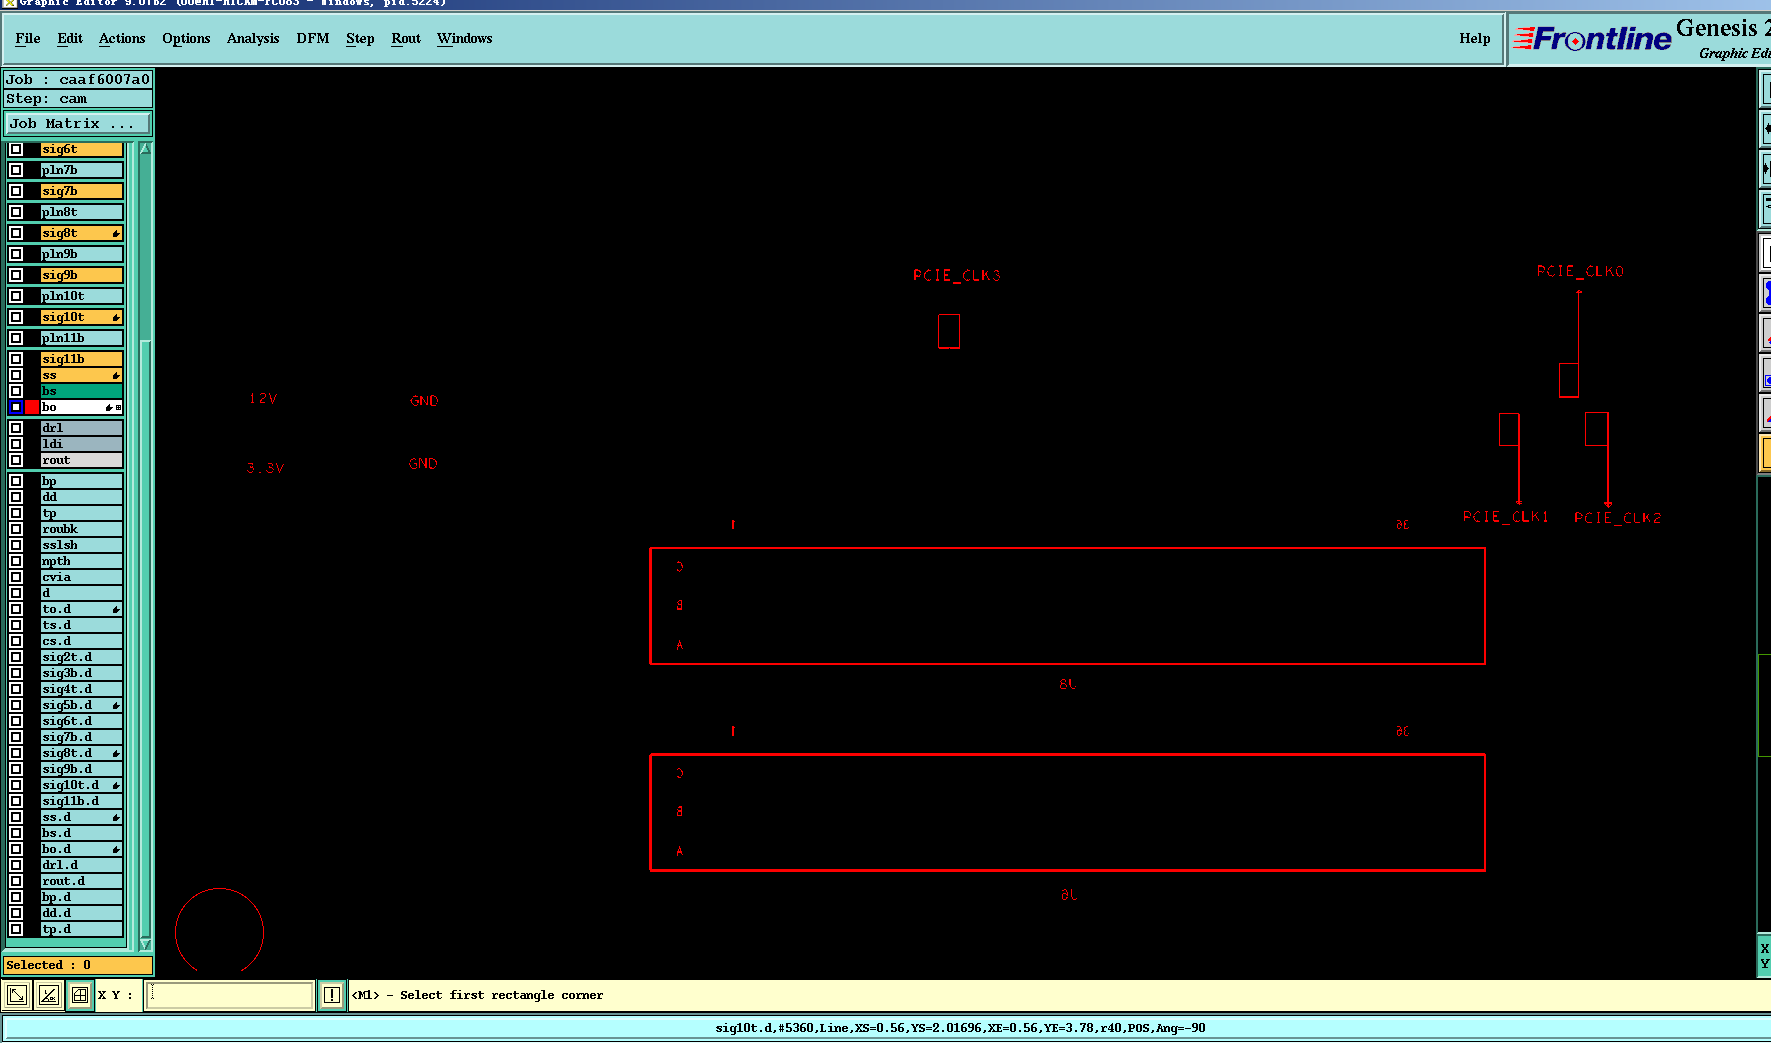Open the Help menu

pos(1474,39)
